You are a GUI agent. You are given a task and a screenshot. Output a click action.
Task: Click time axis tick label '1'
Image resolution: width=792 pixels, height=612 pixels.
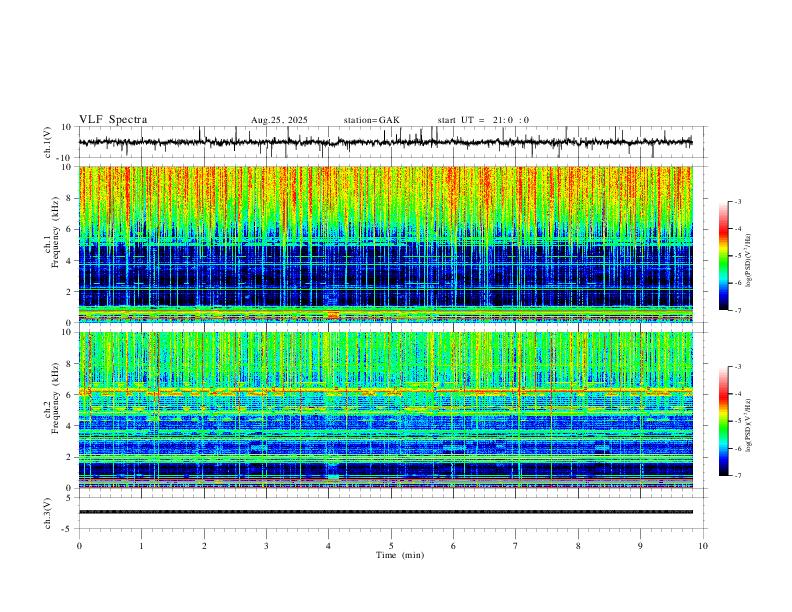pos(141,546)
